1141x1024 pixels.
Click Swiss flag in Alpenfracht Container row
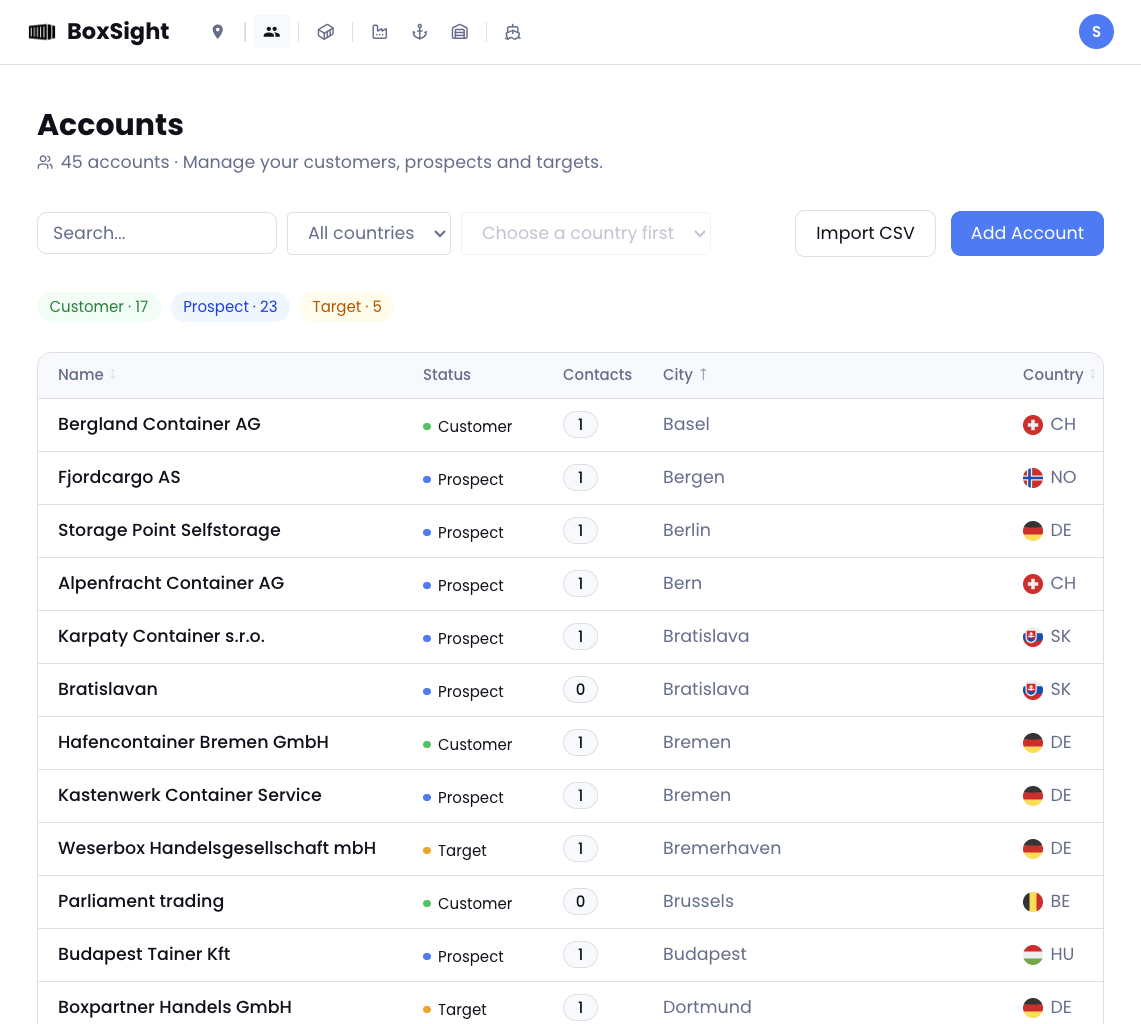pyautogui.click(x=1033, y=584)
